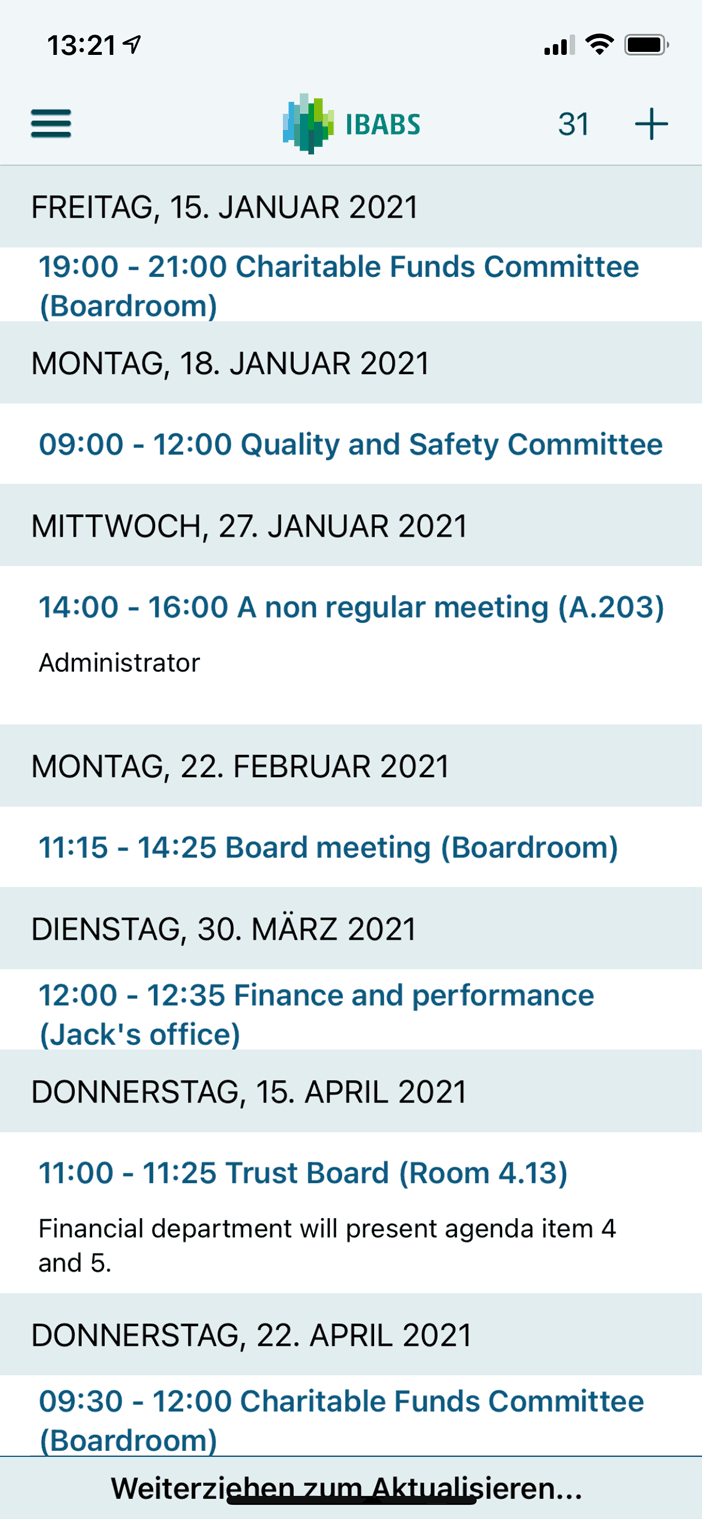Tap the Freitag, 15. Januar 2021 header

click(x=351, y=207)
